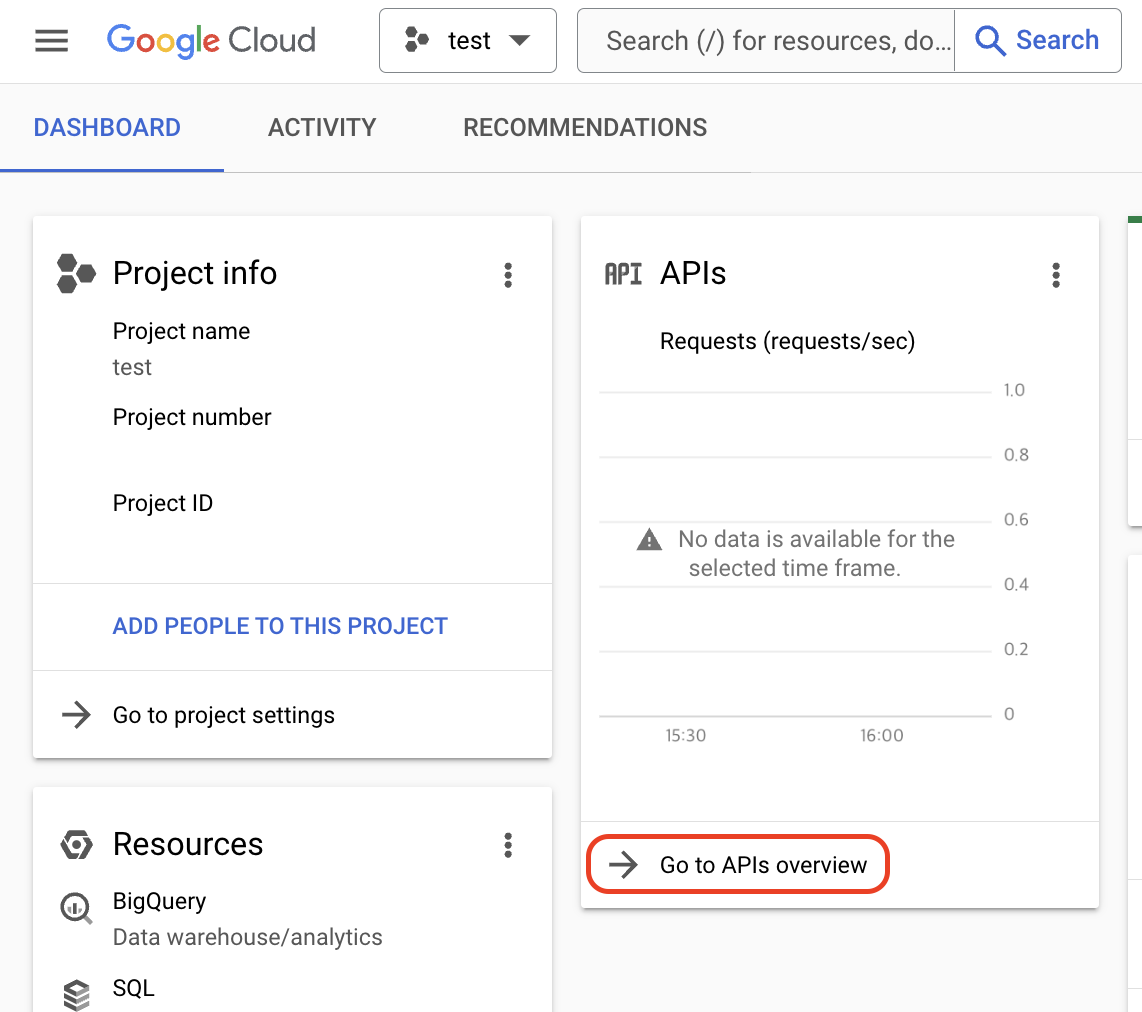Open BigQuery resource
The width and height of the screenshot is (1142, 1012).
point(160,901)
